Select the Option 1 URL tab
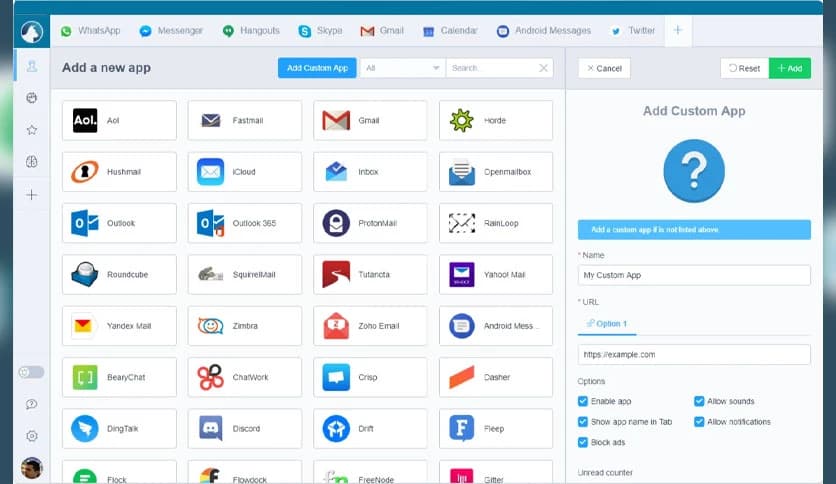This screenshot has height=484, width=836. (607, 324)
